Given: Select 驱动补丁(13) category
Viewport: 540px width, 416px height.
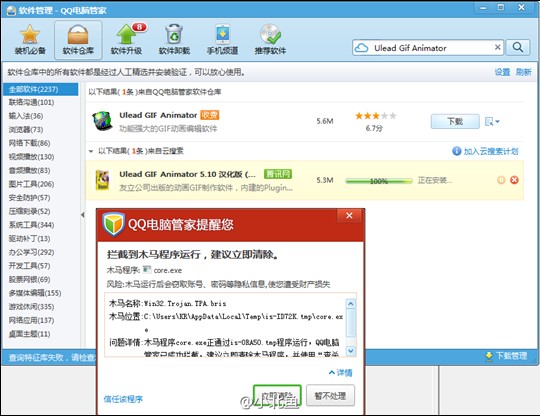Looking at the screenshot, I should click(x=29, y=239).
